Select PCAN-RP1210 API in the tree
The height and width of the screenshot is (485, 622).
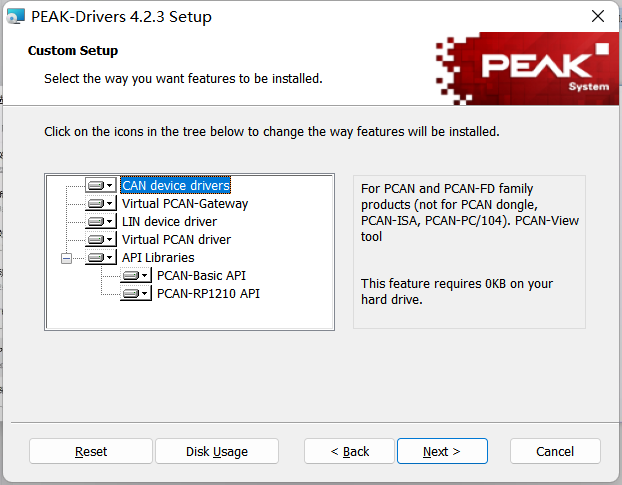[208, 293]
